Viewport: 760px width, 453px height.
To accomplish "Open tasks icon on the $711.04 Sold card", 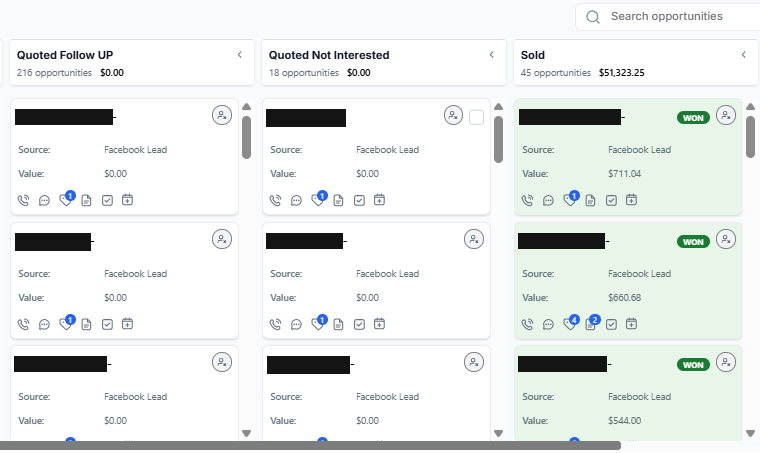I will click(x=611, y=200).
